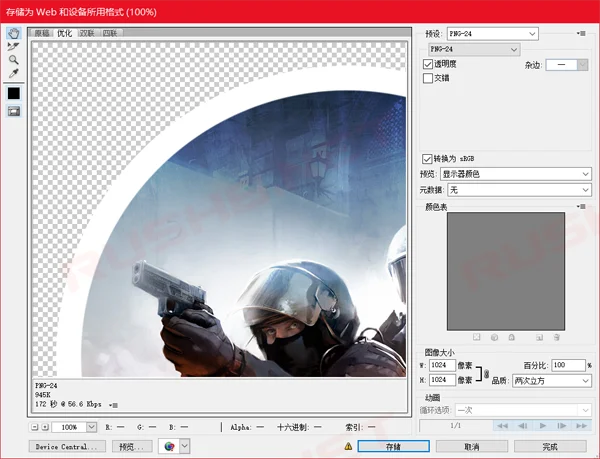Click the 完成 done button
The width and height of the screenshot is (600, 459).
coord(550,446)
